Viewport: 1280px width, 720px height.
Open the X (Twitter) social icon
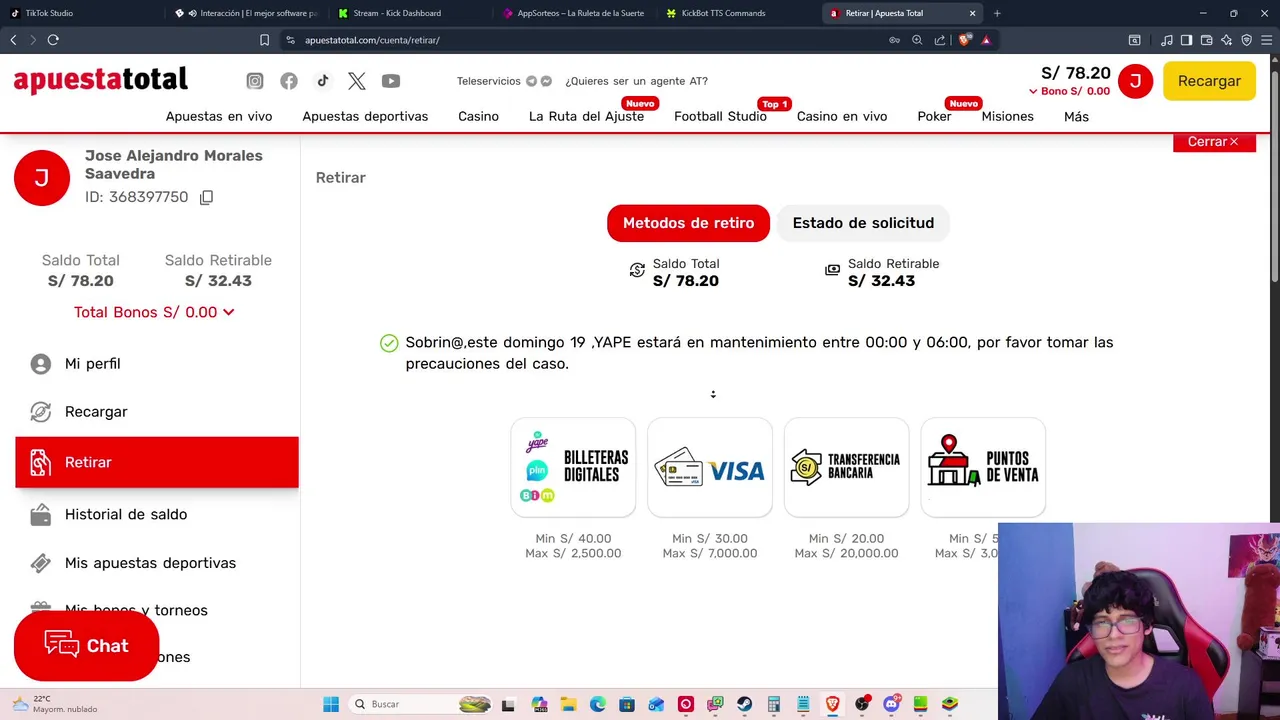point(357,81)
